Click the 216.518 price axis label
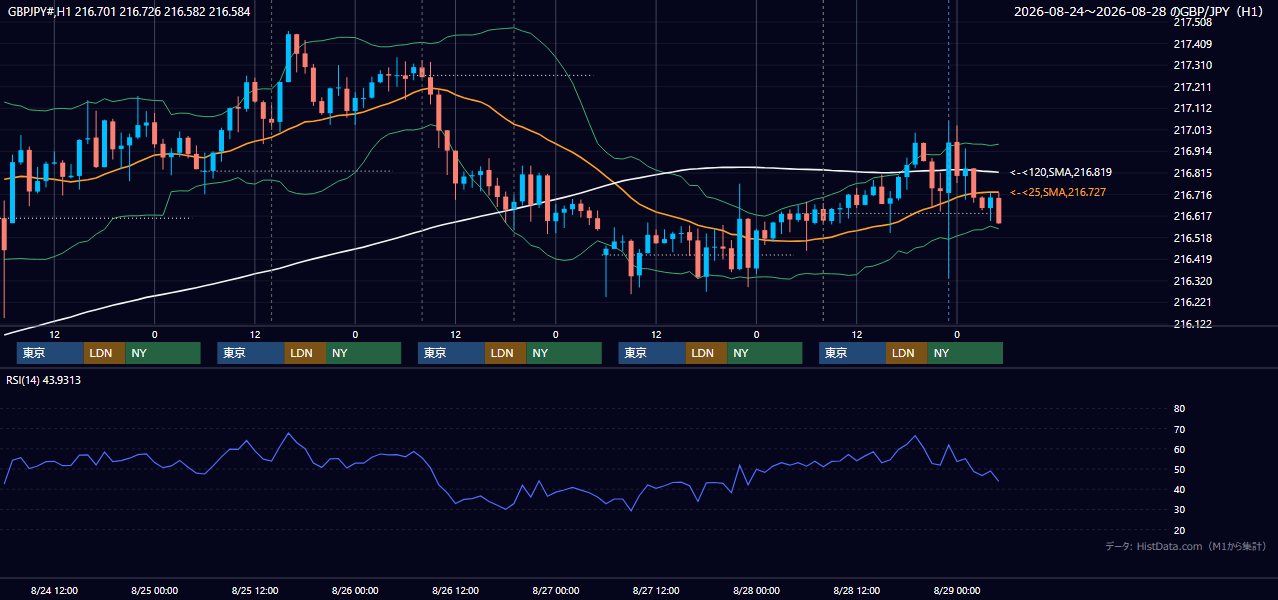Image resolution: width=1278 pixels, height=600 pixels. [1192, 238]
